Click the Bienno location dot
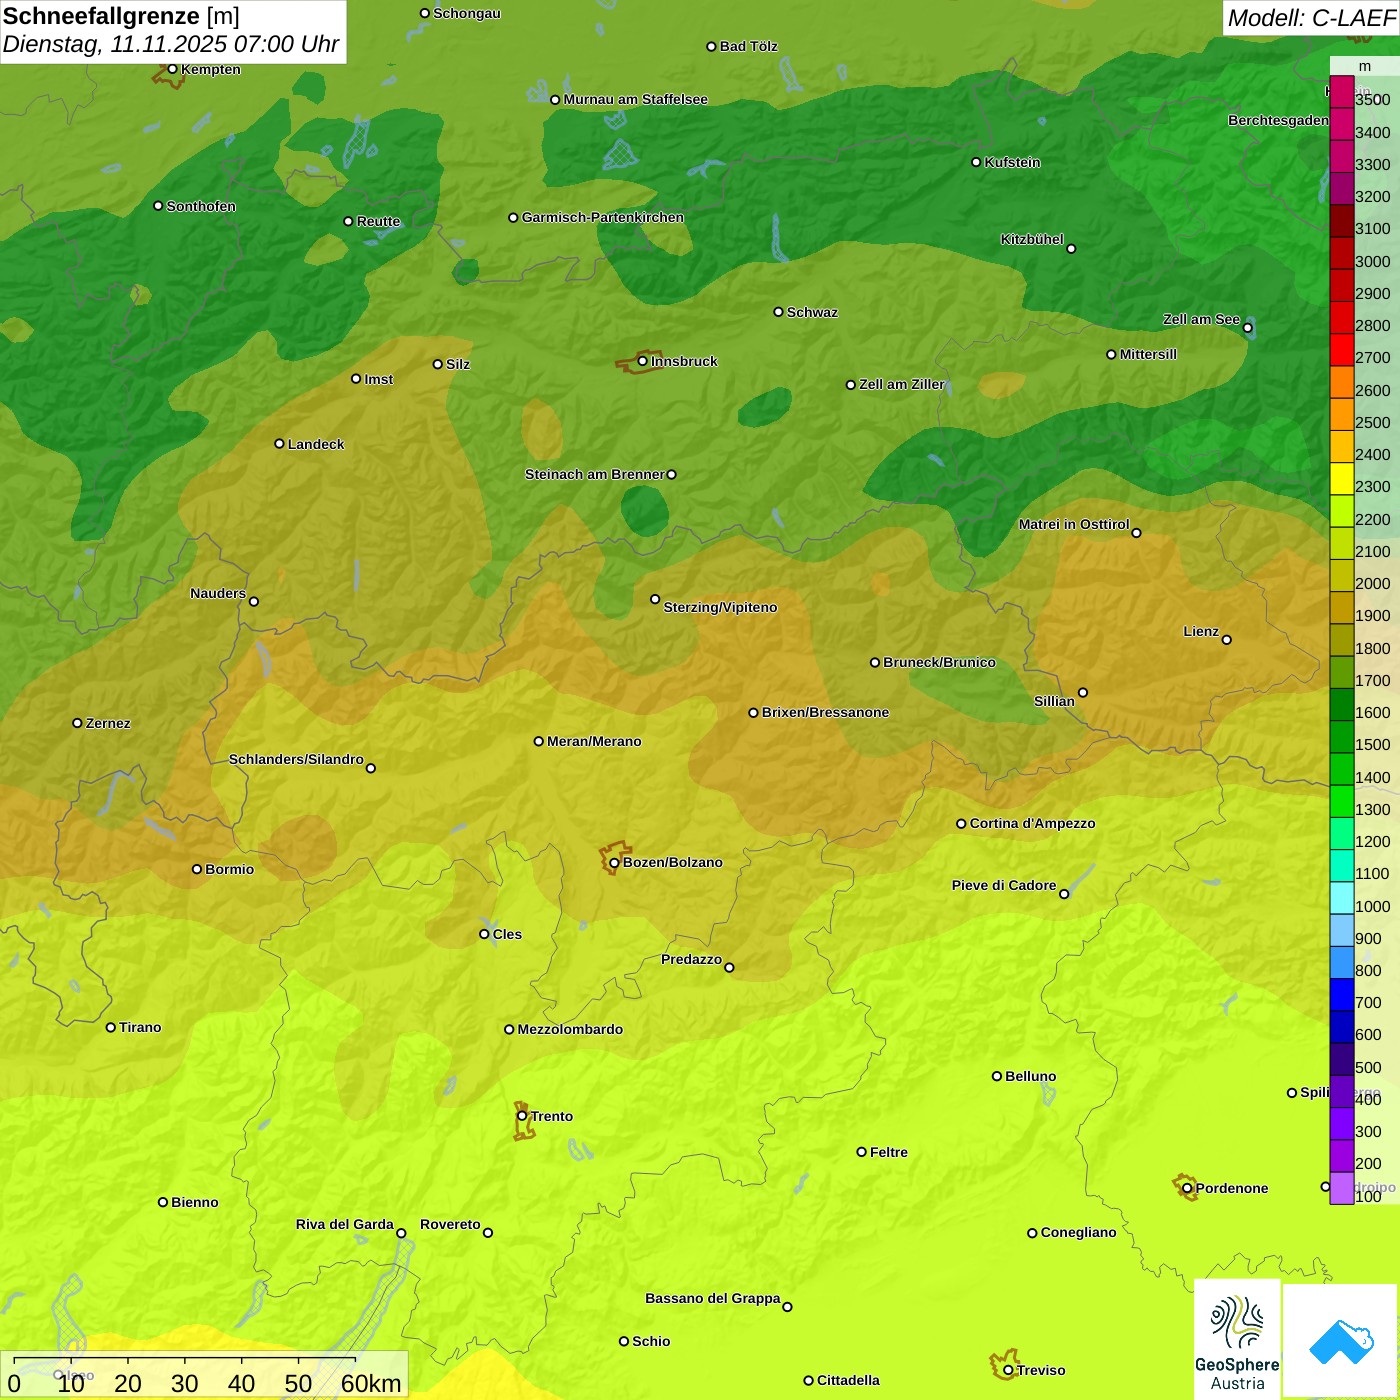This screenshot has width=1400, height=1400. (x=163, y=1202)
